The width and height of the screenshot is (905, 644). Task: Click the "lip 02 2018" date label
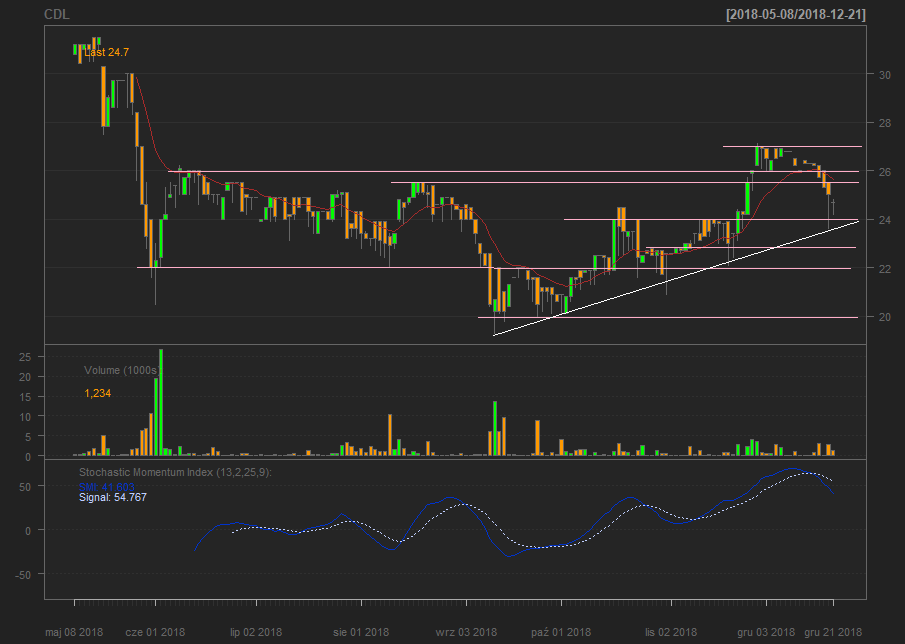tap(256, 632)
